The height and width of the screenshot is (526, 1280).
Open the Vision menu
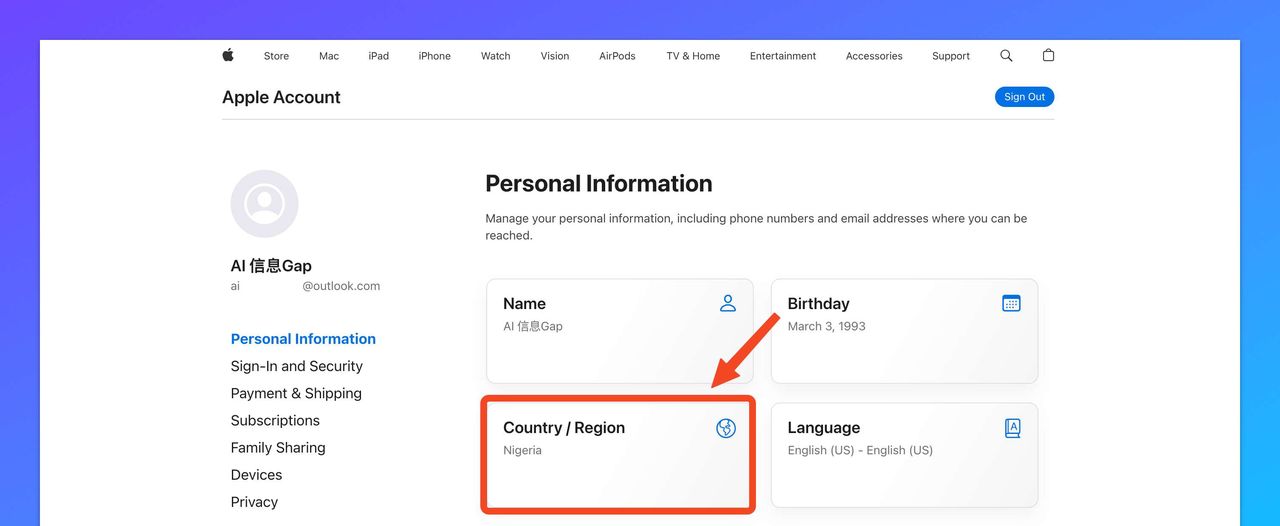(x=555, y=56)
